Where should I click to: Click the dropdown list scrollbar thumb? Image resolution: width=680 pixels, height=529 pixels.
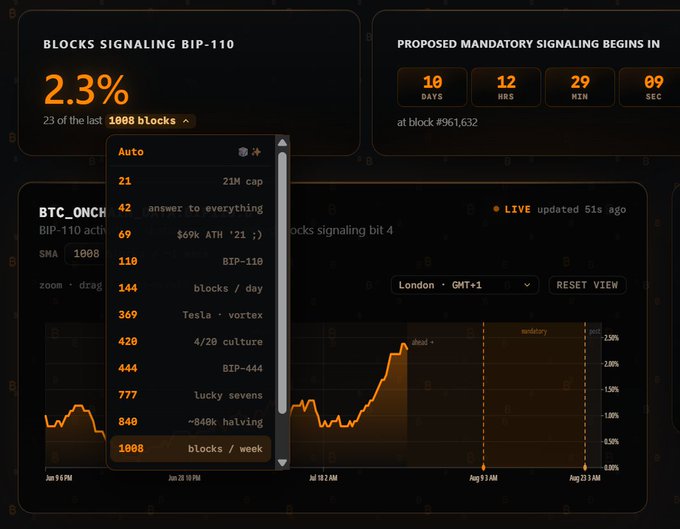point(282,283)
